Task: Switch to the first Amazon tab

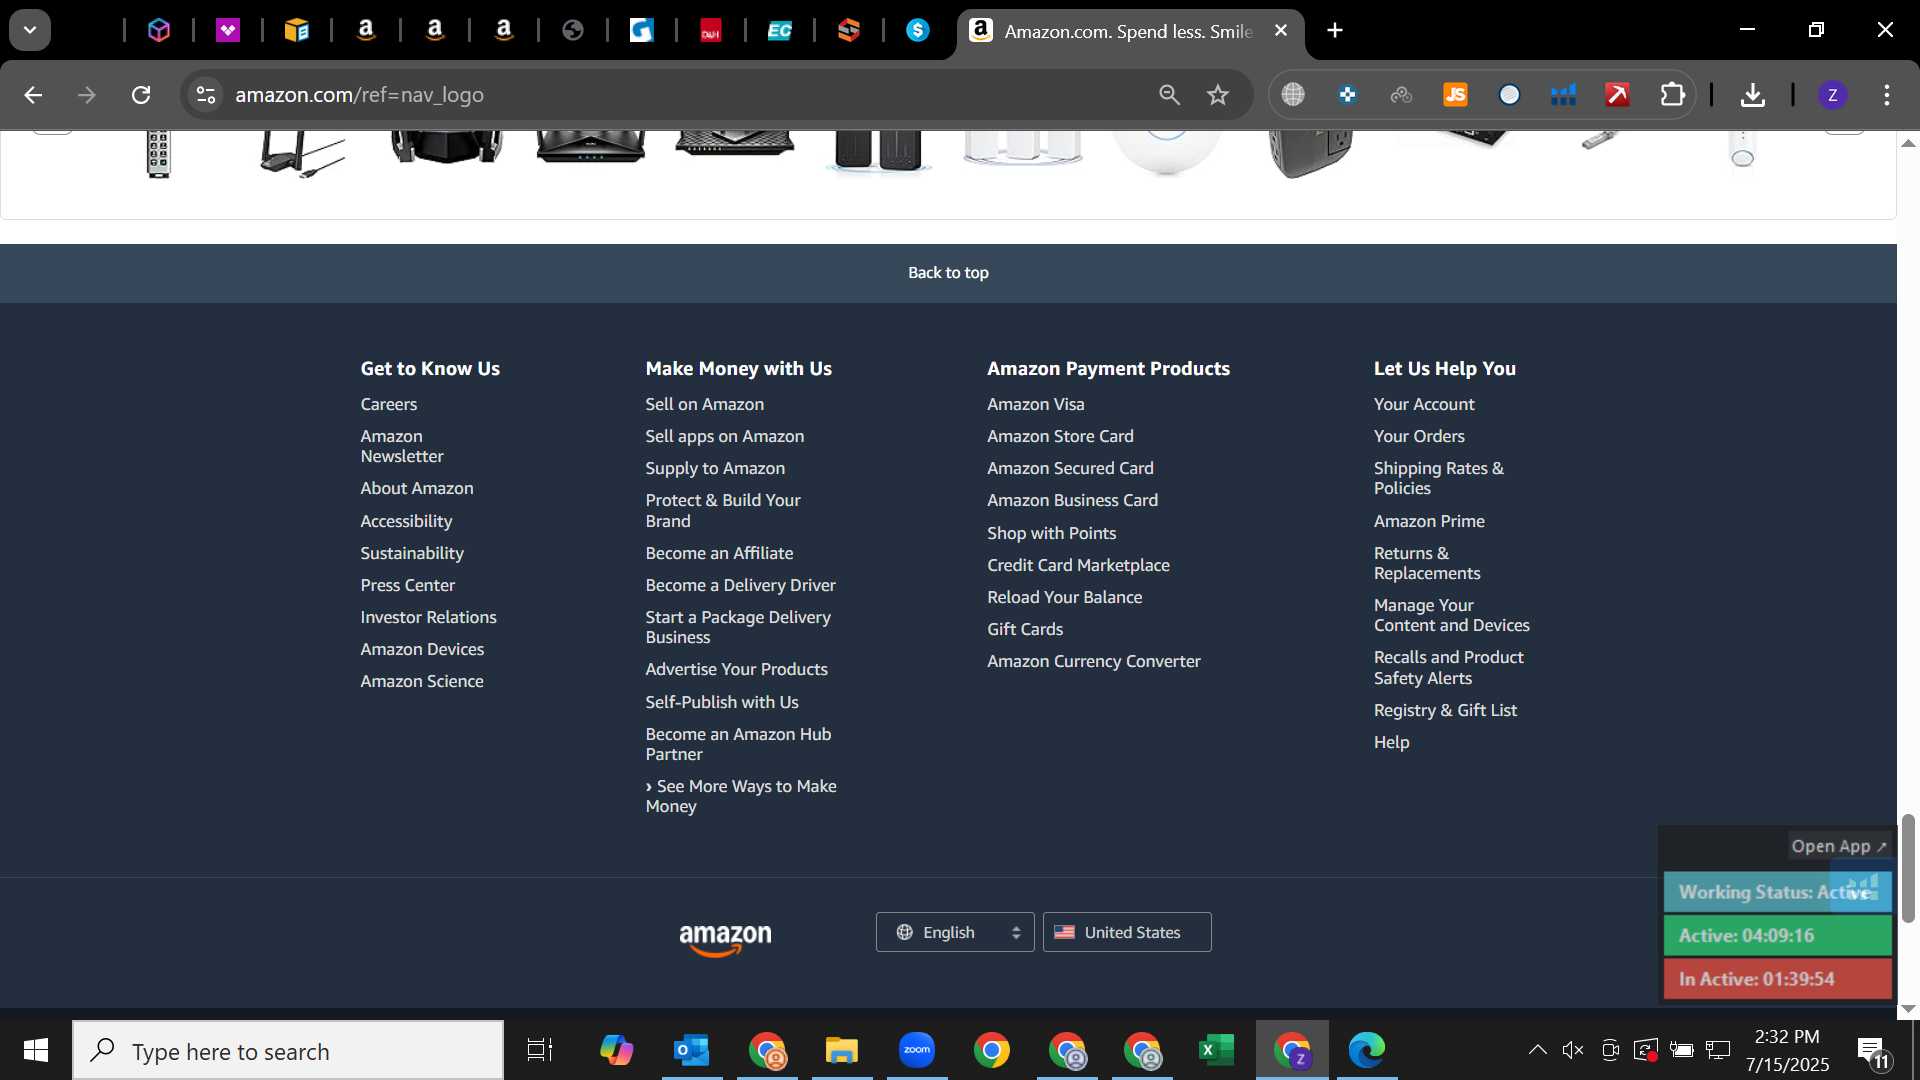Action: [x=366, y=30]
